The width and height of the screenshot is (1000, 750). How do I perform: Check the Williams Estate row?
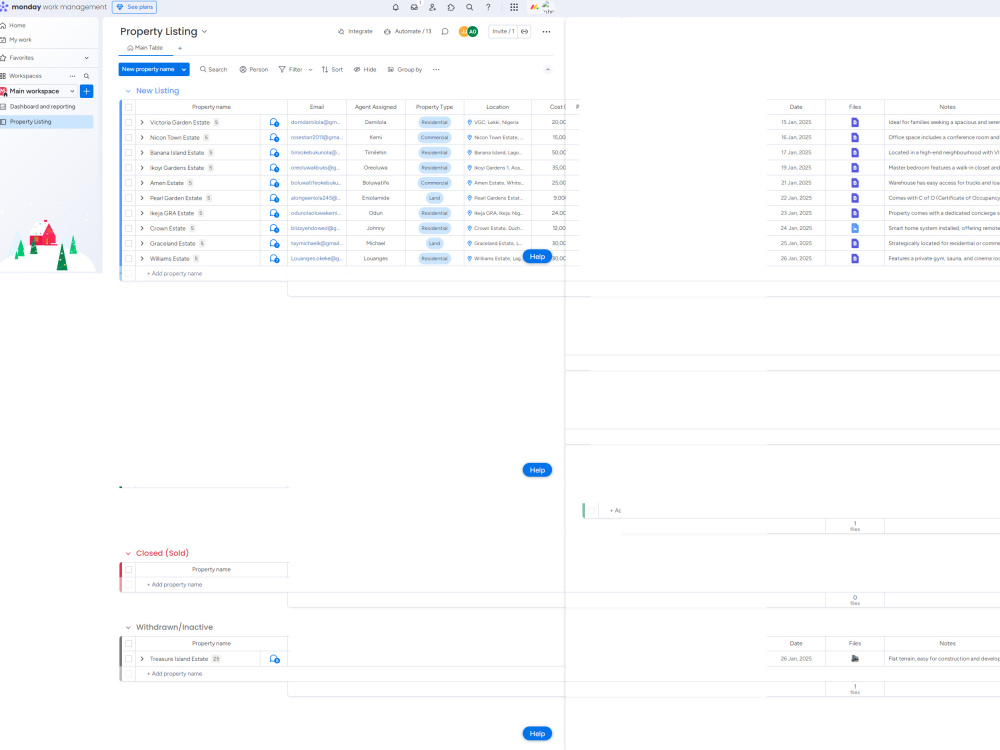129,259
